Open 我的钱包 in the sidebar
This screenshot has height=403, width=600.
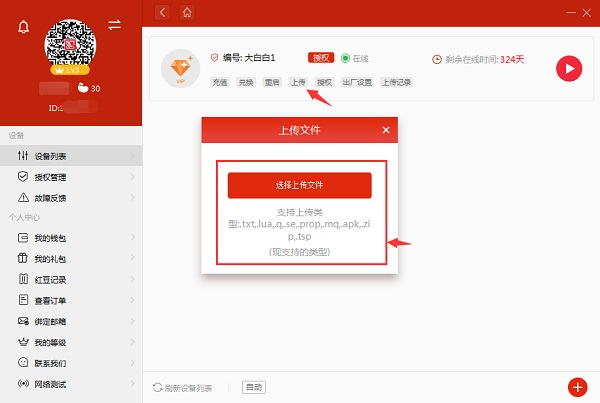click(x=71, y=238)
